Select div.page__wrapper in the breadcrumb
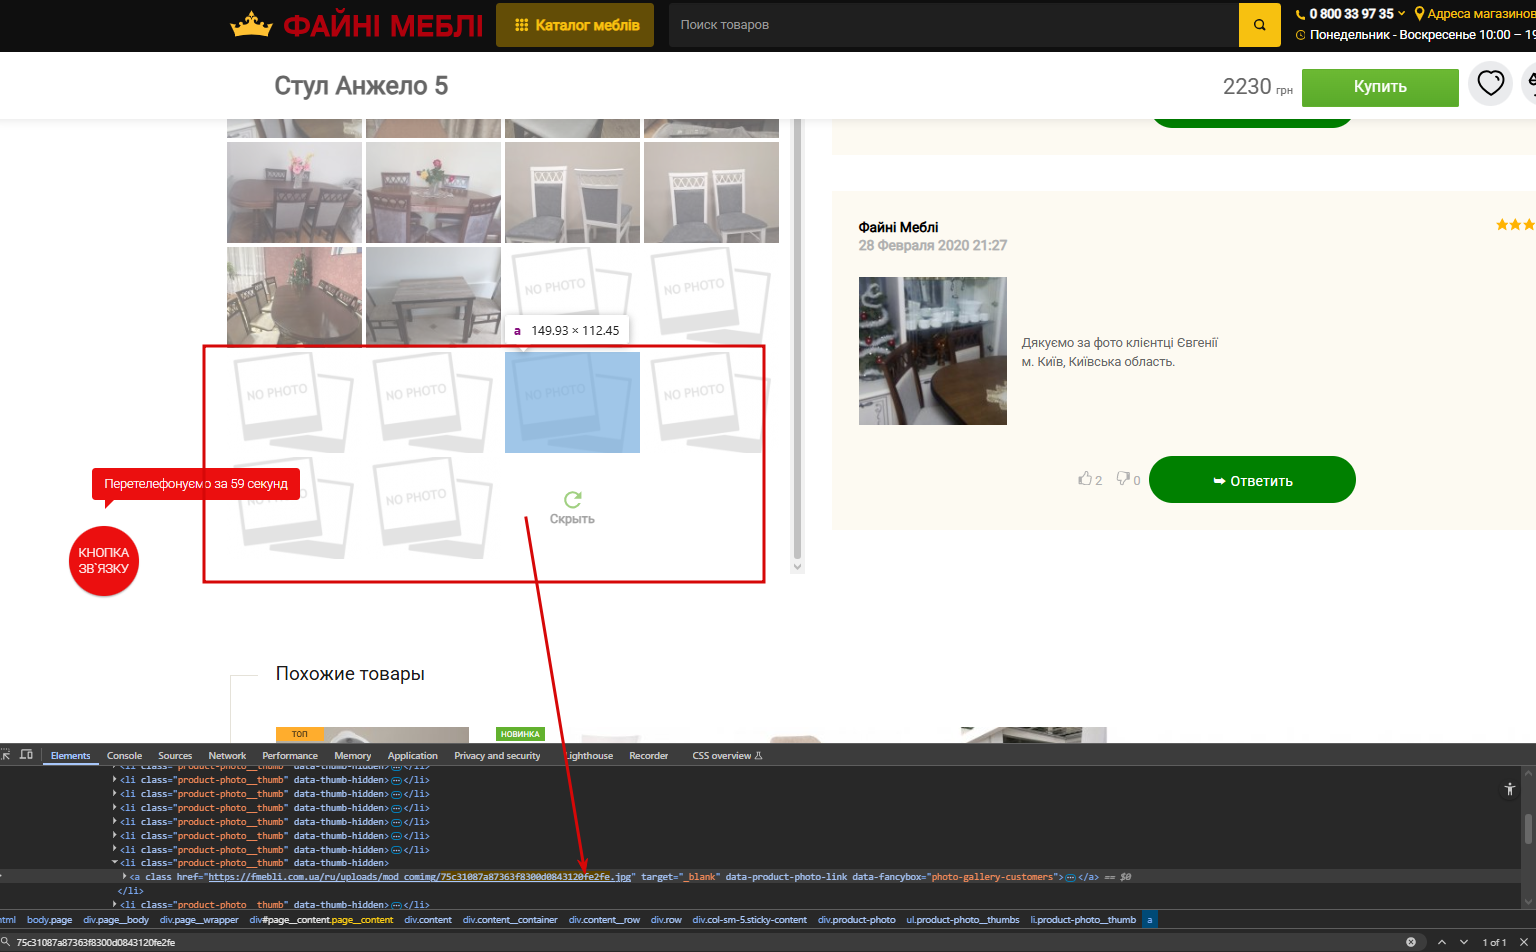The image size is (1536, 952). [199, 920]
